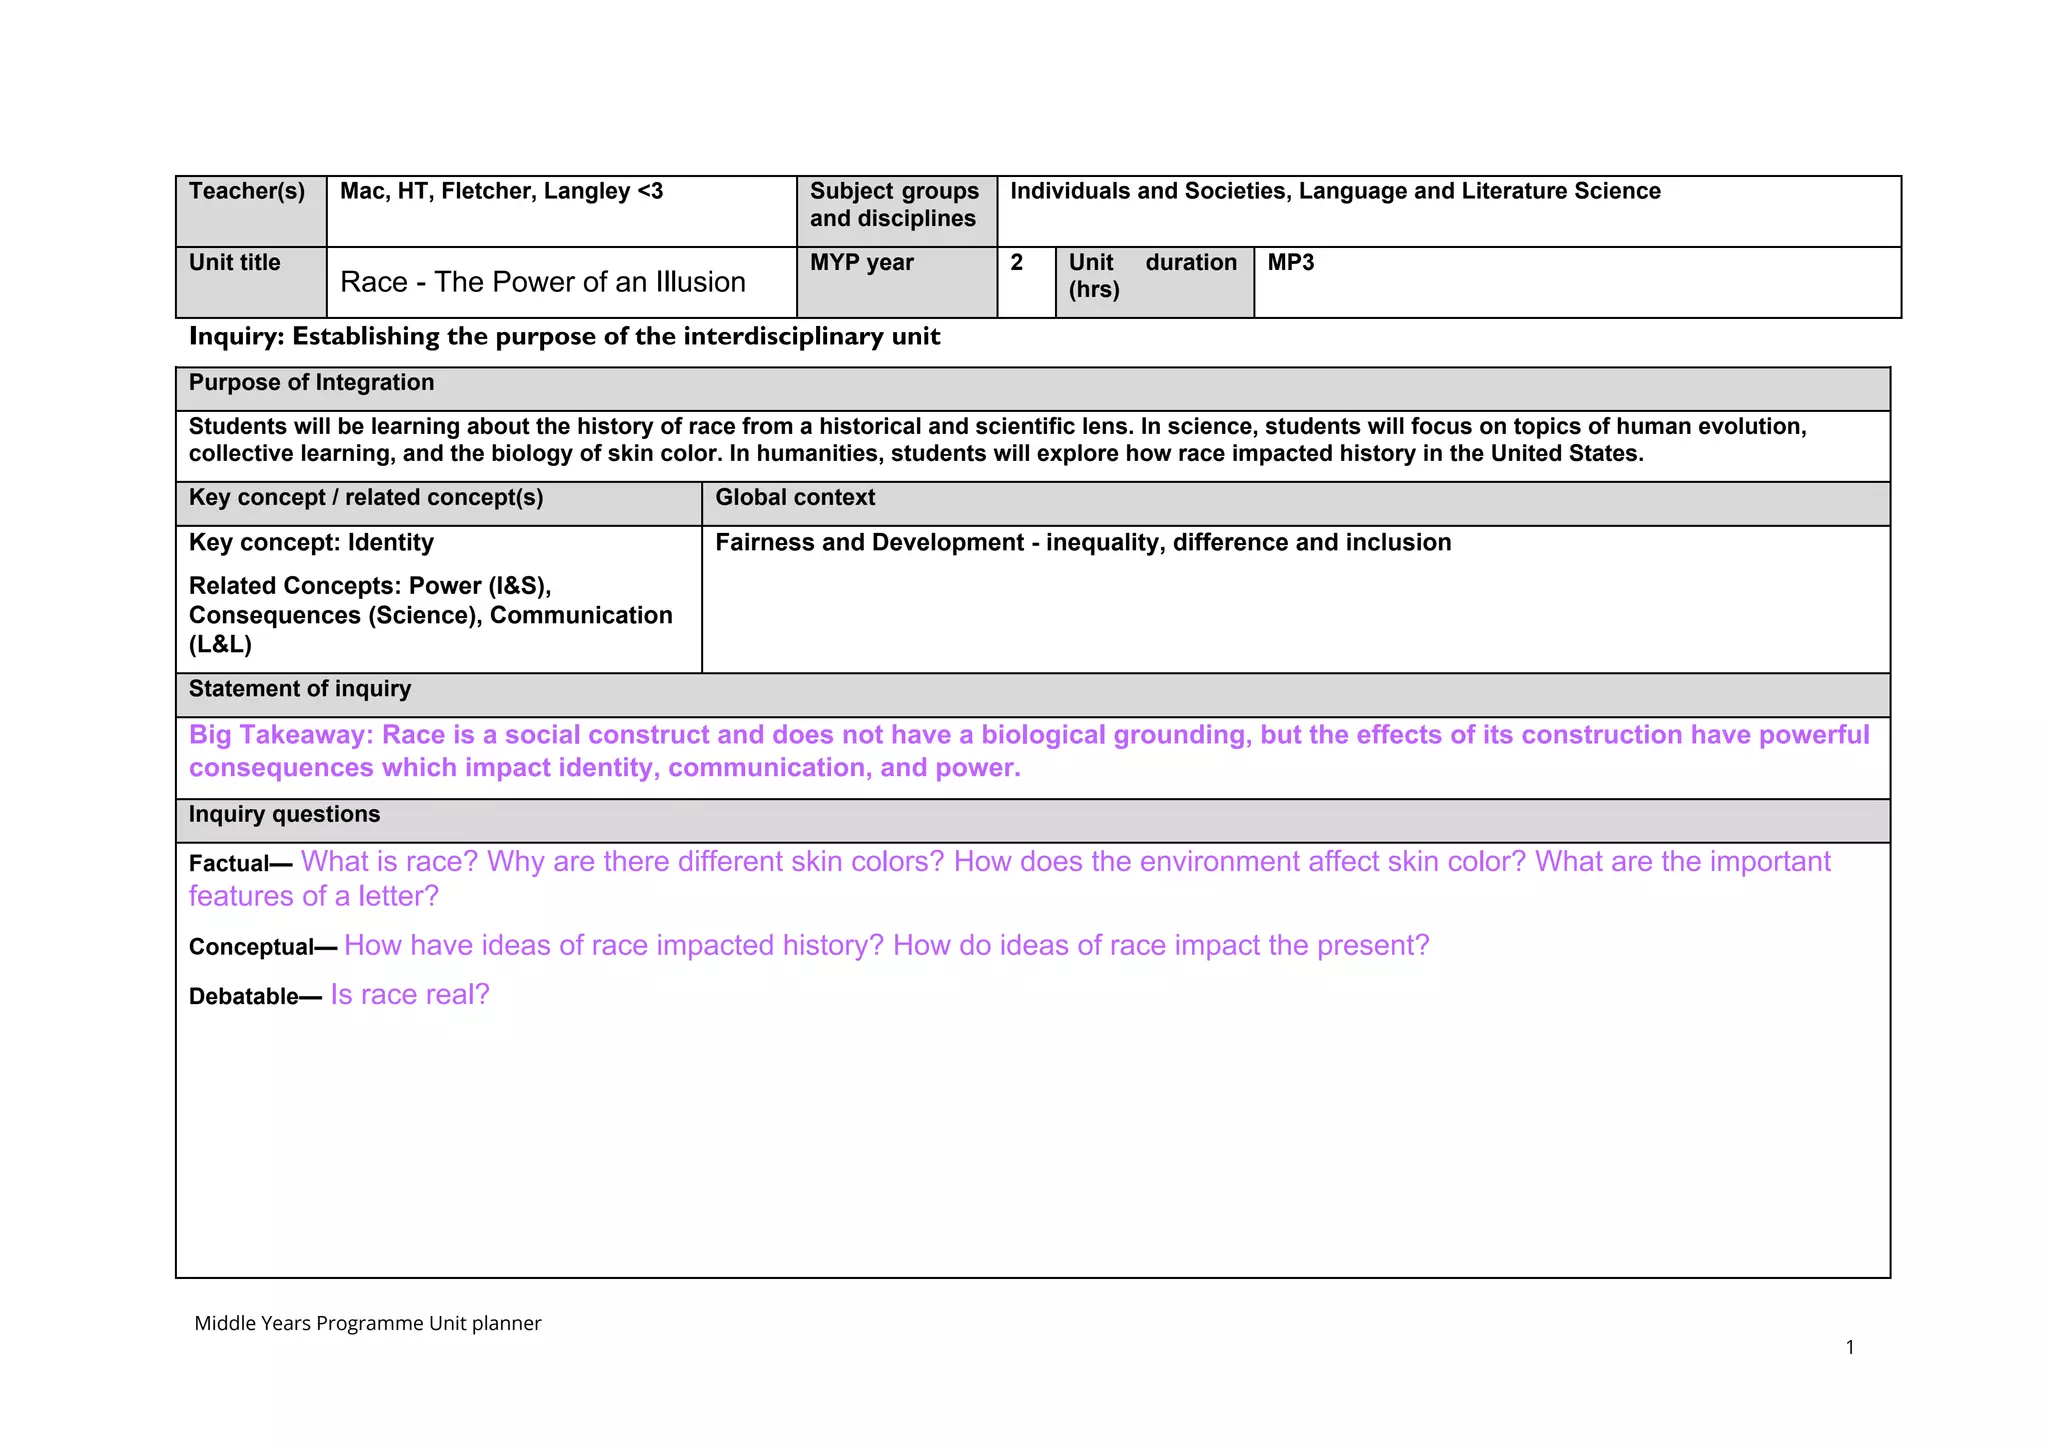Click the 'Teacher(s)' header cell
Viewport: 2048px width, 1448px height.
[247, 191]
